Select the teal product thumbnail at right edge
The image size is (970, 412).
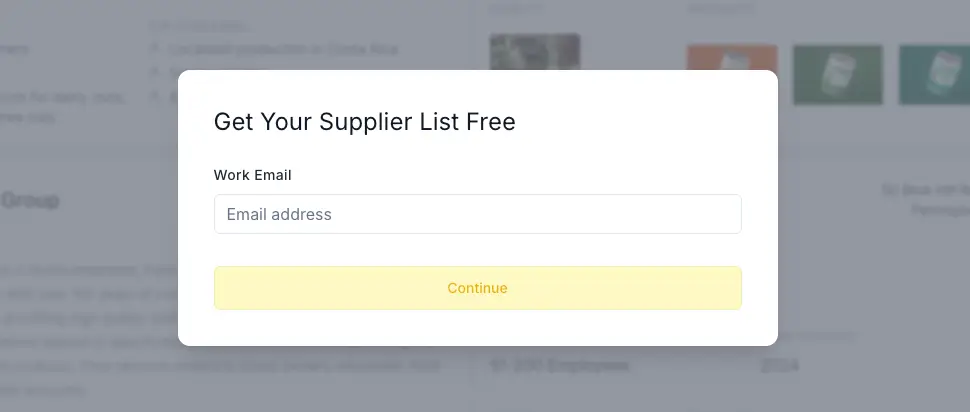coord(935,73)
